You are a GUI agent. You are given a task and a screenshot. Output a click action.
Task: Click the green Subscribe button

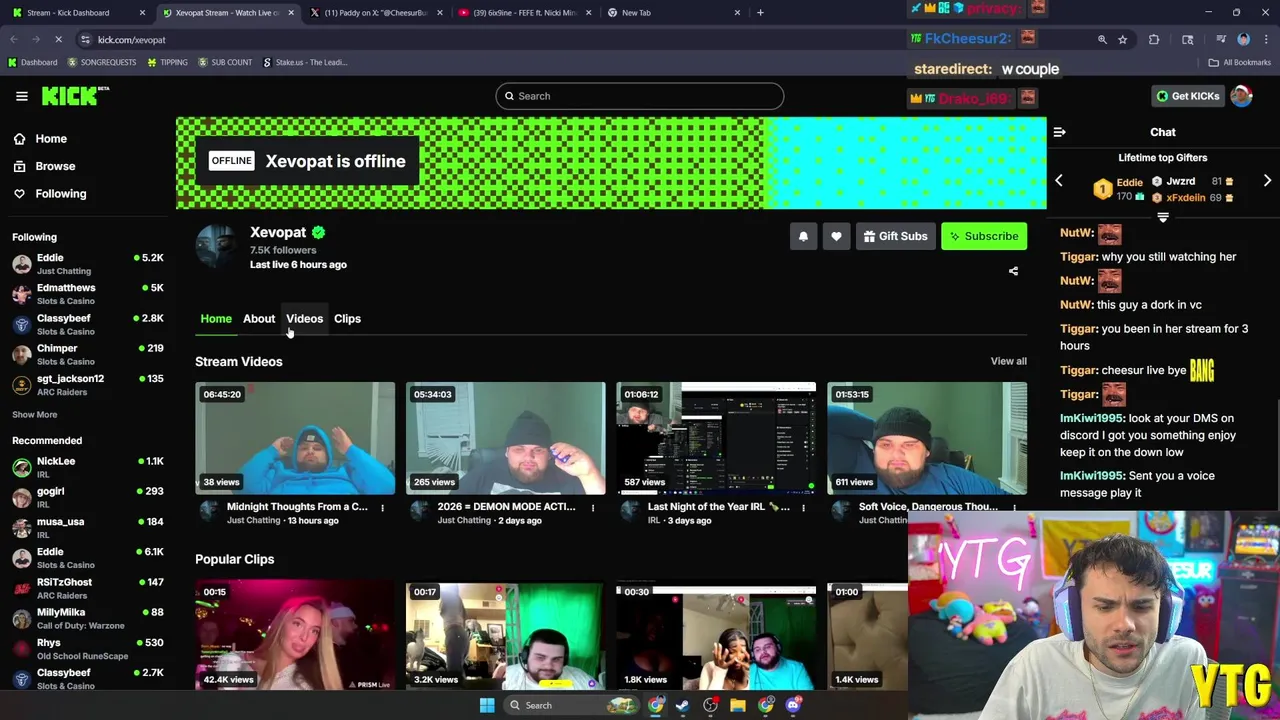[x=984, y=236]
